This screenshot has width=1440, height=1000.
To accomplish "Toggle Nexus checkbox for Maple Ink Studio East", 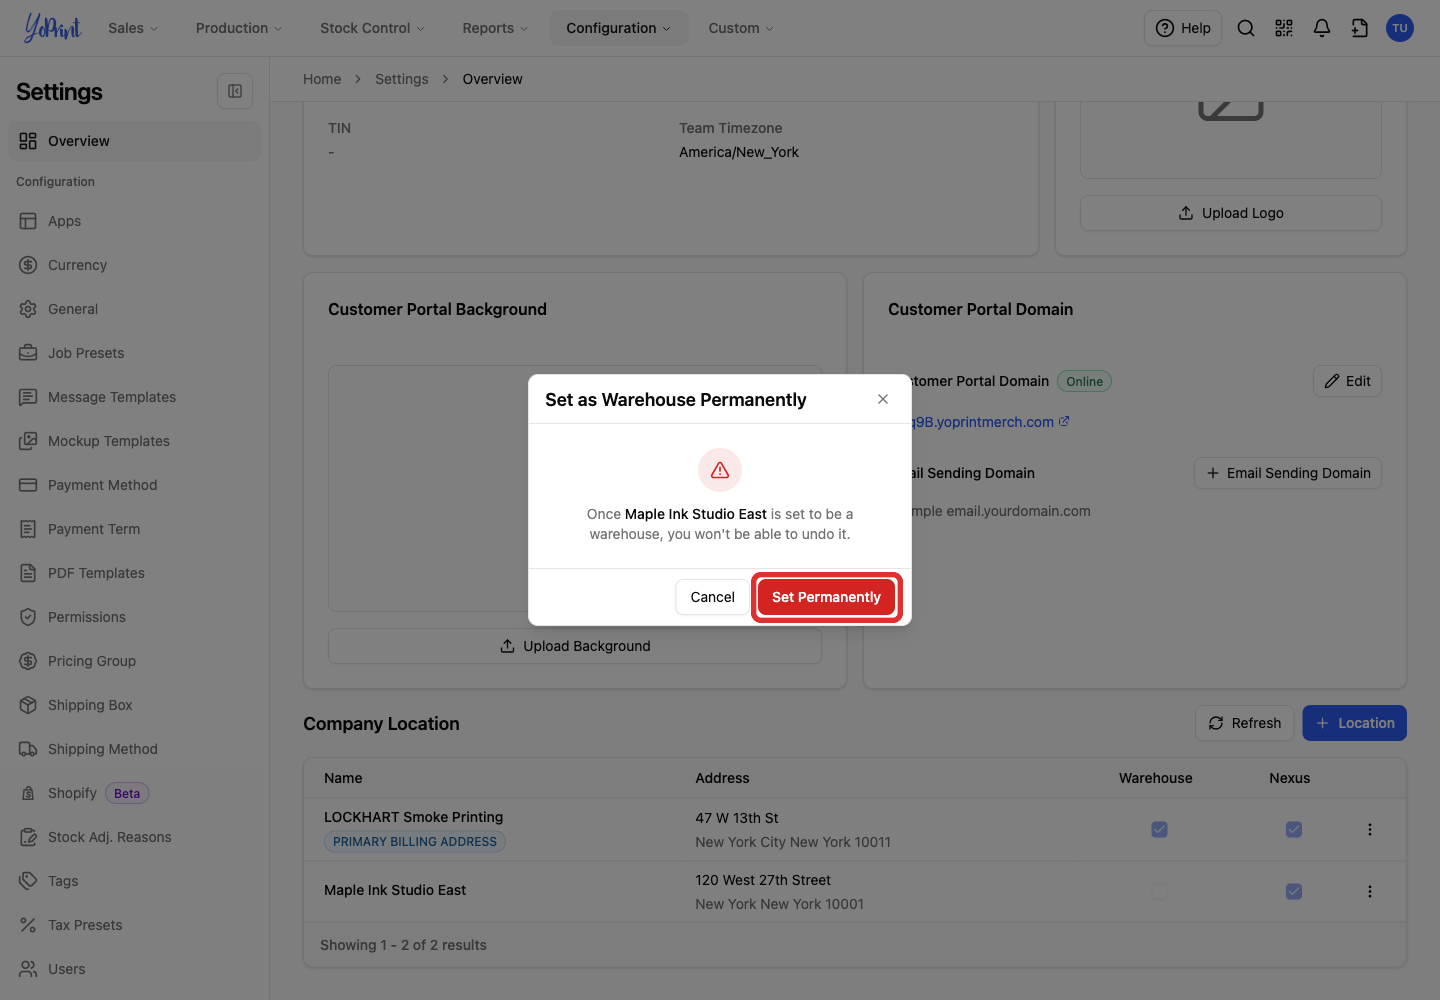I will pos(1294,891).
